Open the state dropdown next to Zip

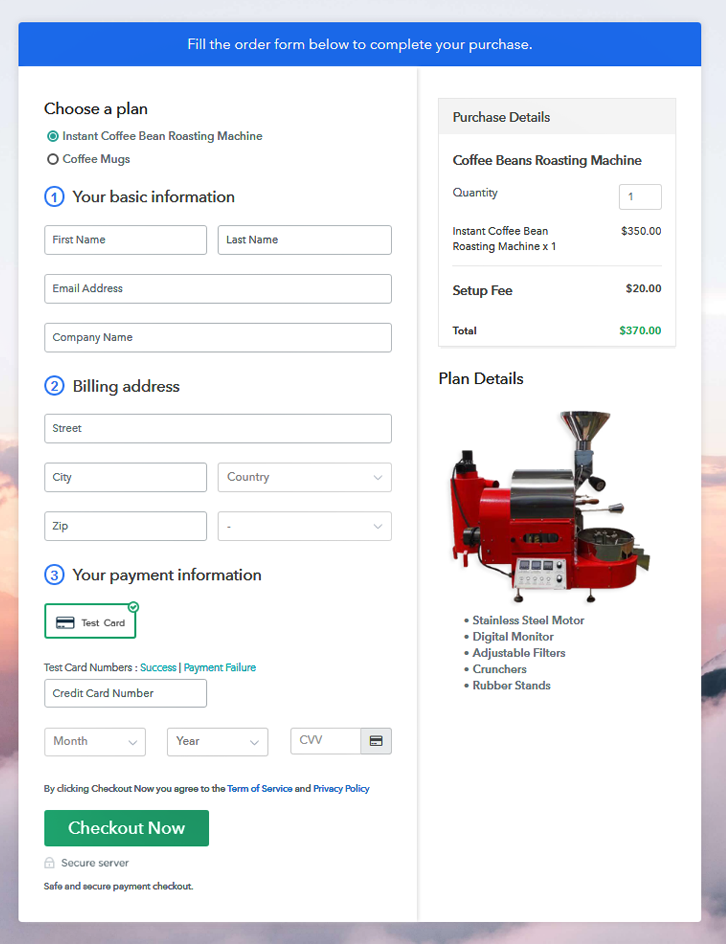point(305,526)
